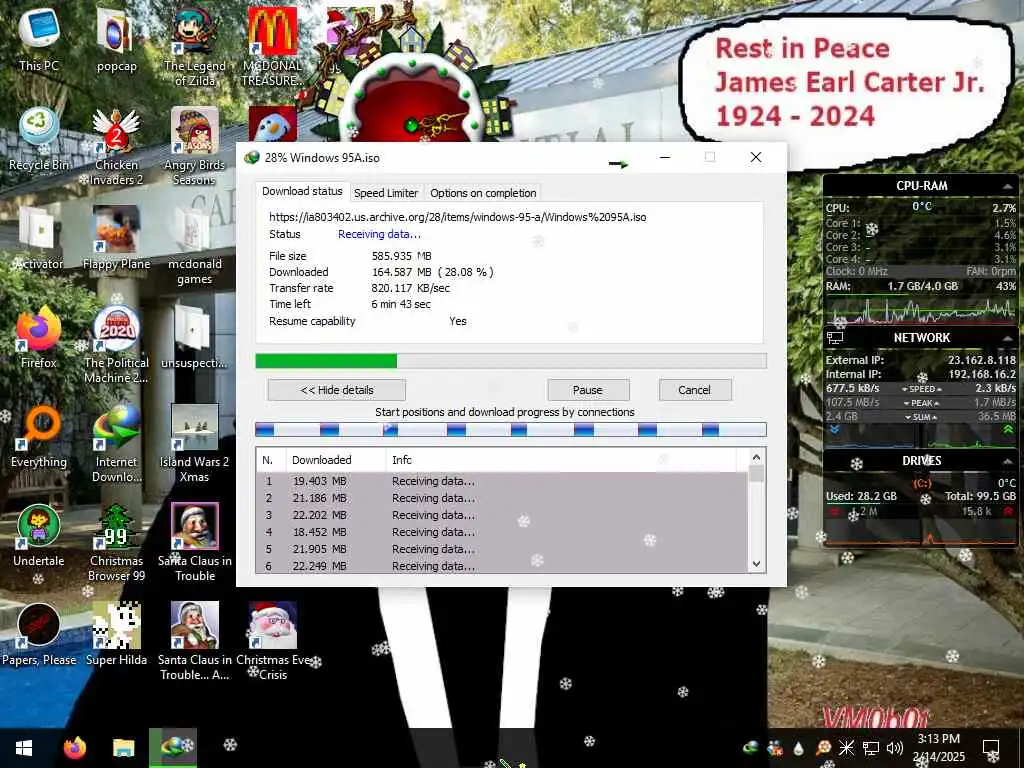The image size is (1024, 768).
Task: Collapse the DRIVES gadget panel
Action: pyautogui.click(x=1007, y=461)
